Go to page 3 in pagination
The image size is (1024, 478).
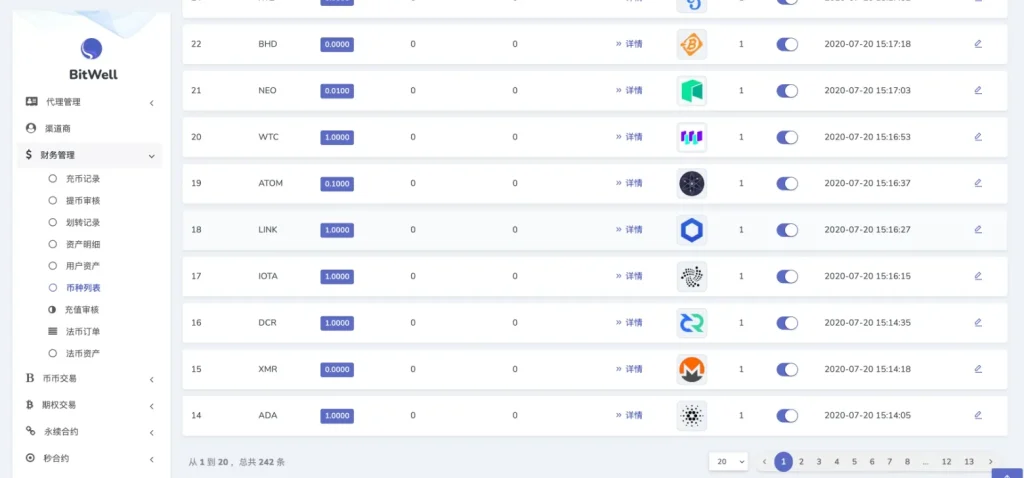pyautogui.click(x=818, y=462)
